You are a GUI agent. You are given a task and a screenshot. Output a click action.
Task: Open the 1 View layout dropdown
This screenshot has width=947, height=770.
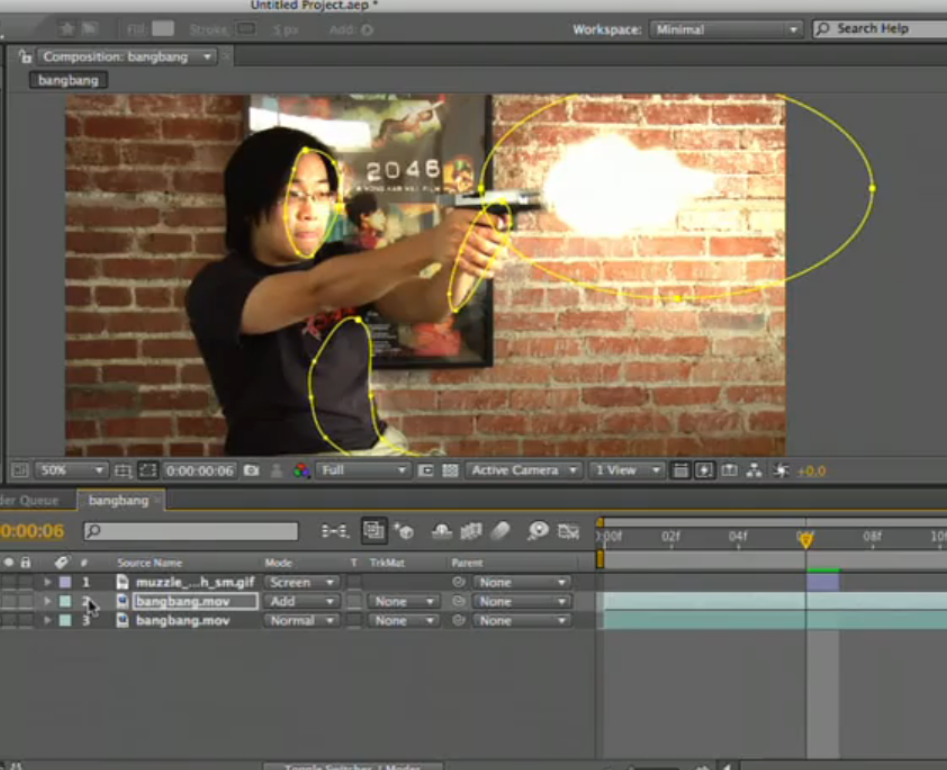click(x=627, y=470)
